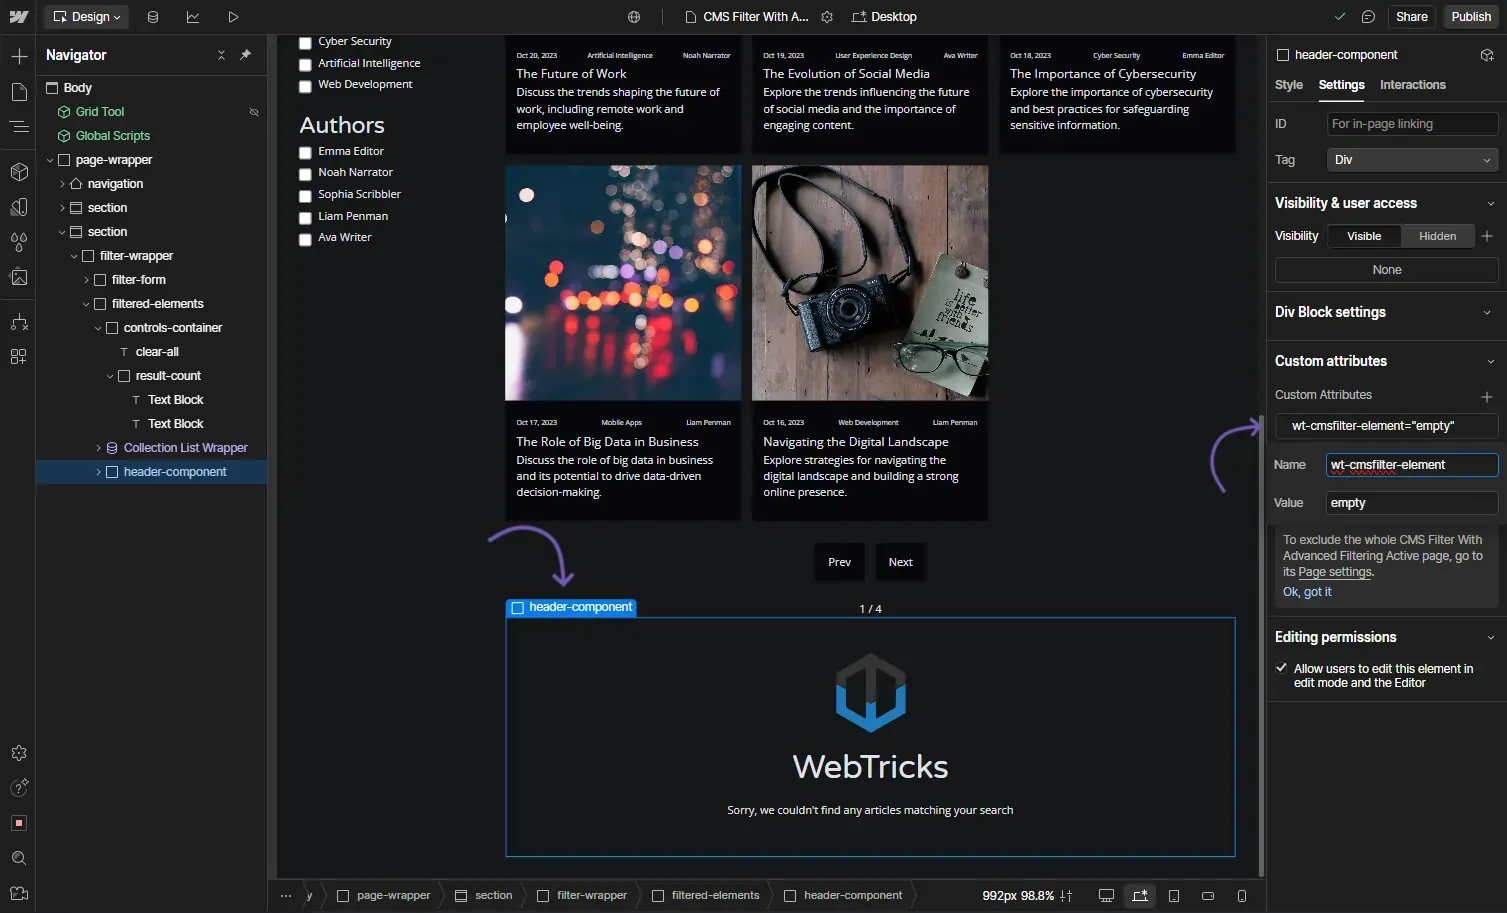Screen dimensions: 1507x913
Task: Collapse the Div Block settings section
Action: 1490,313
